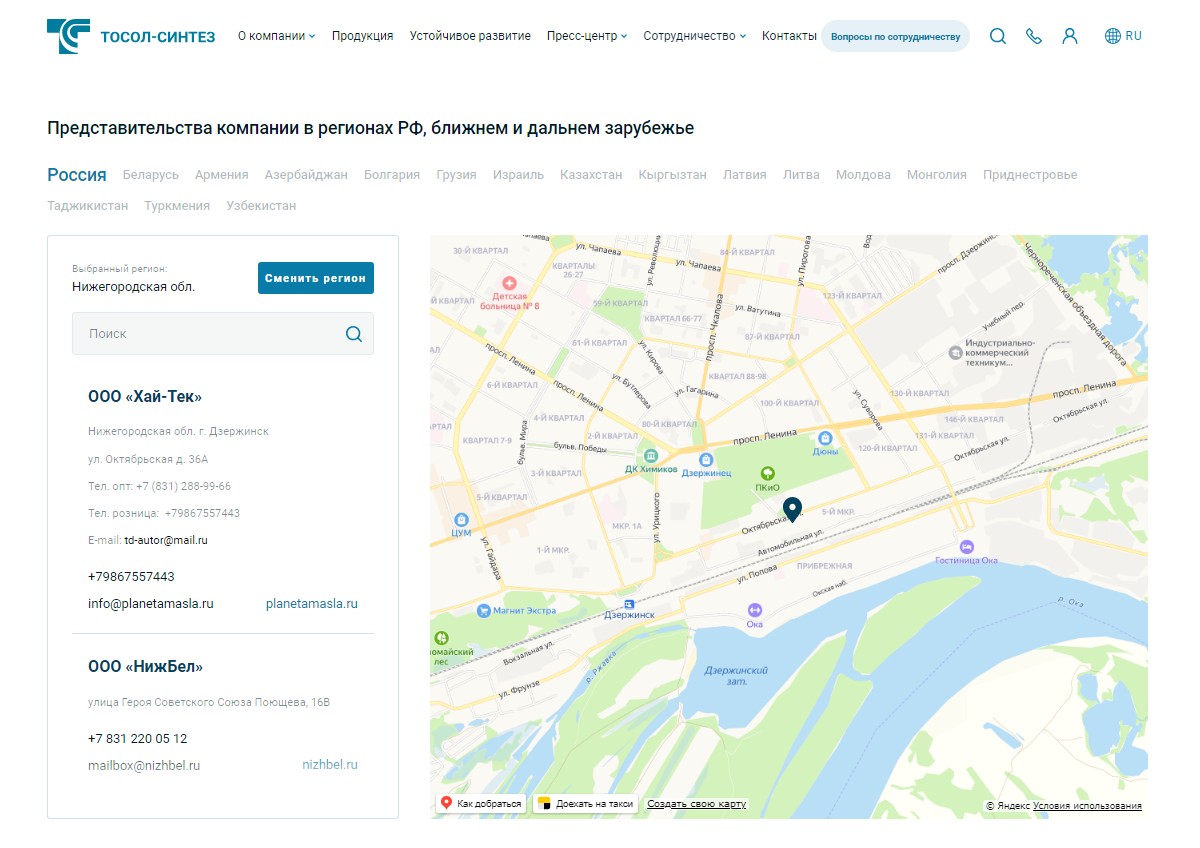Expand Сотрудничество dropdown menu
The image size is (1200, 848).
pos(695,36)
